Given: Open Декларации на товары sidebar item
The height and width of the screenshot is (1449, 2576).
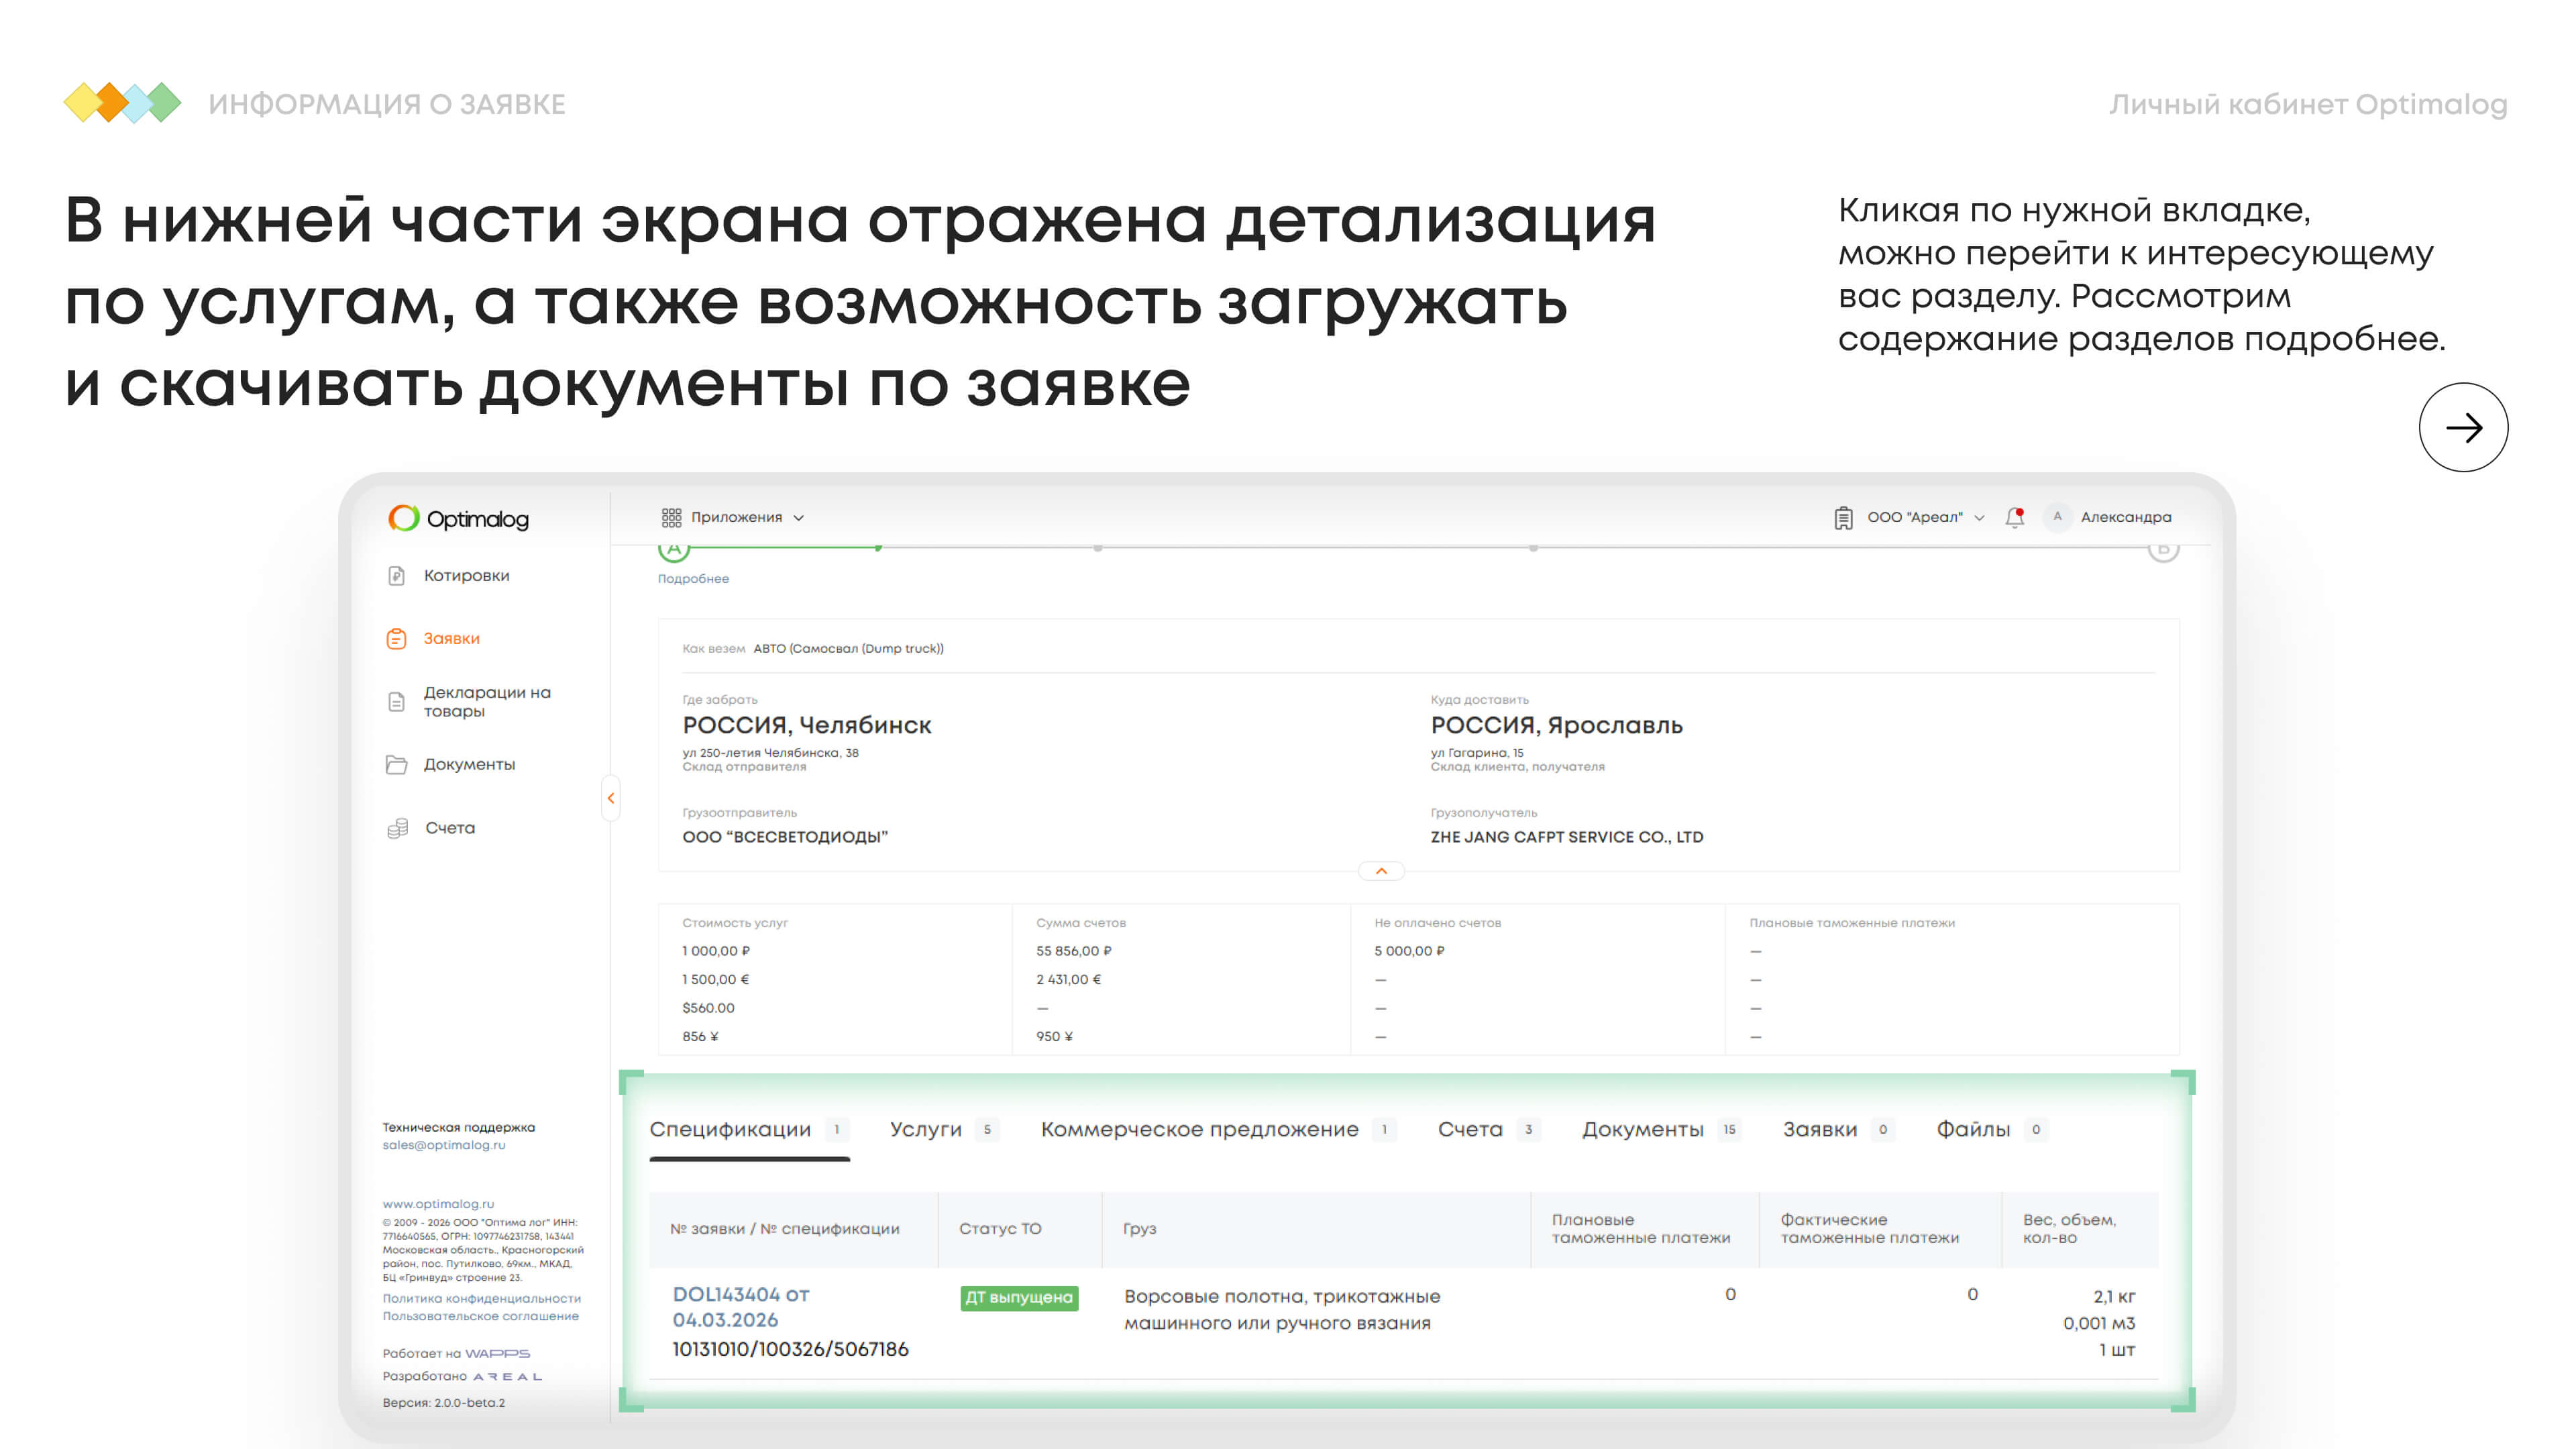Looking at the screenshot, I should 486,701.
